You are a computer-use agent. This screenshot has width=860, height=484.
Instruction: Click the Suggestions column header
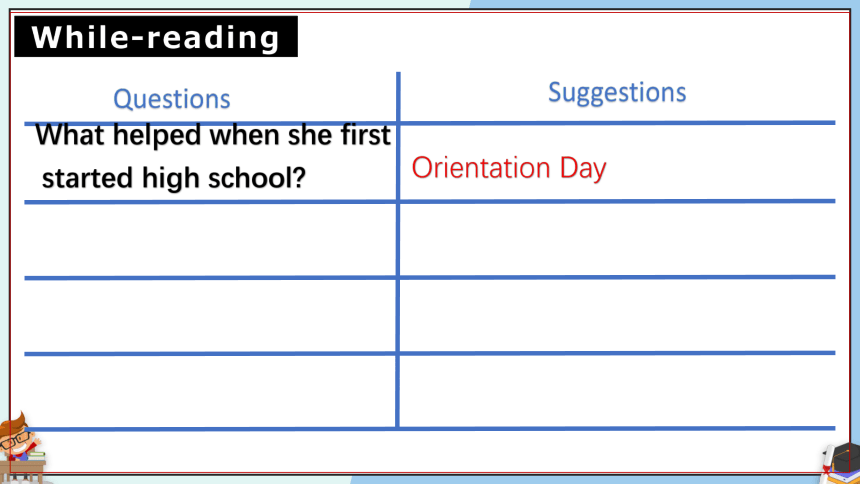coord(617,92)
